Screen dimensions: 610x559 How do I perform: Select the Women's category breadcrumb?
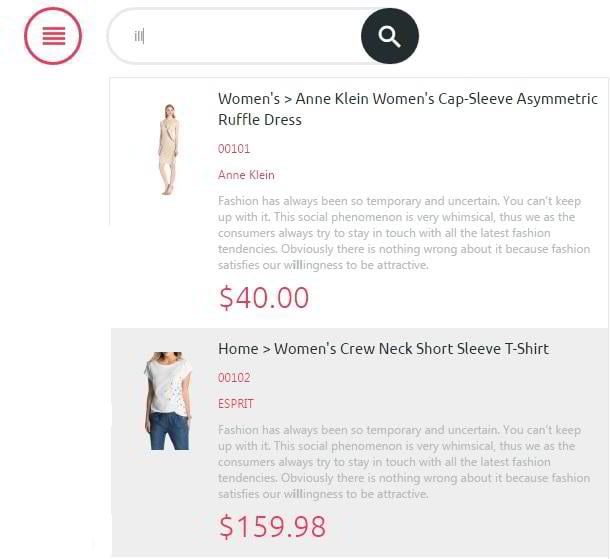coord(249,99)
